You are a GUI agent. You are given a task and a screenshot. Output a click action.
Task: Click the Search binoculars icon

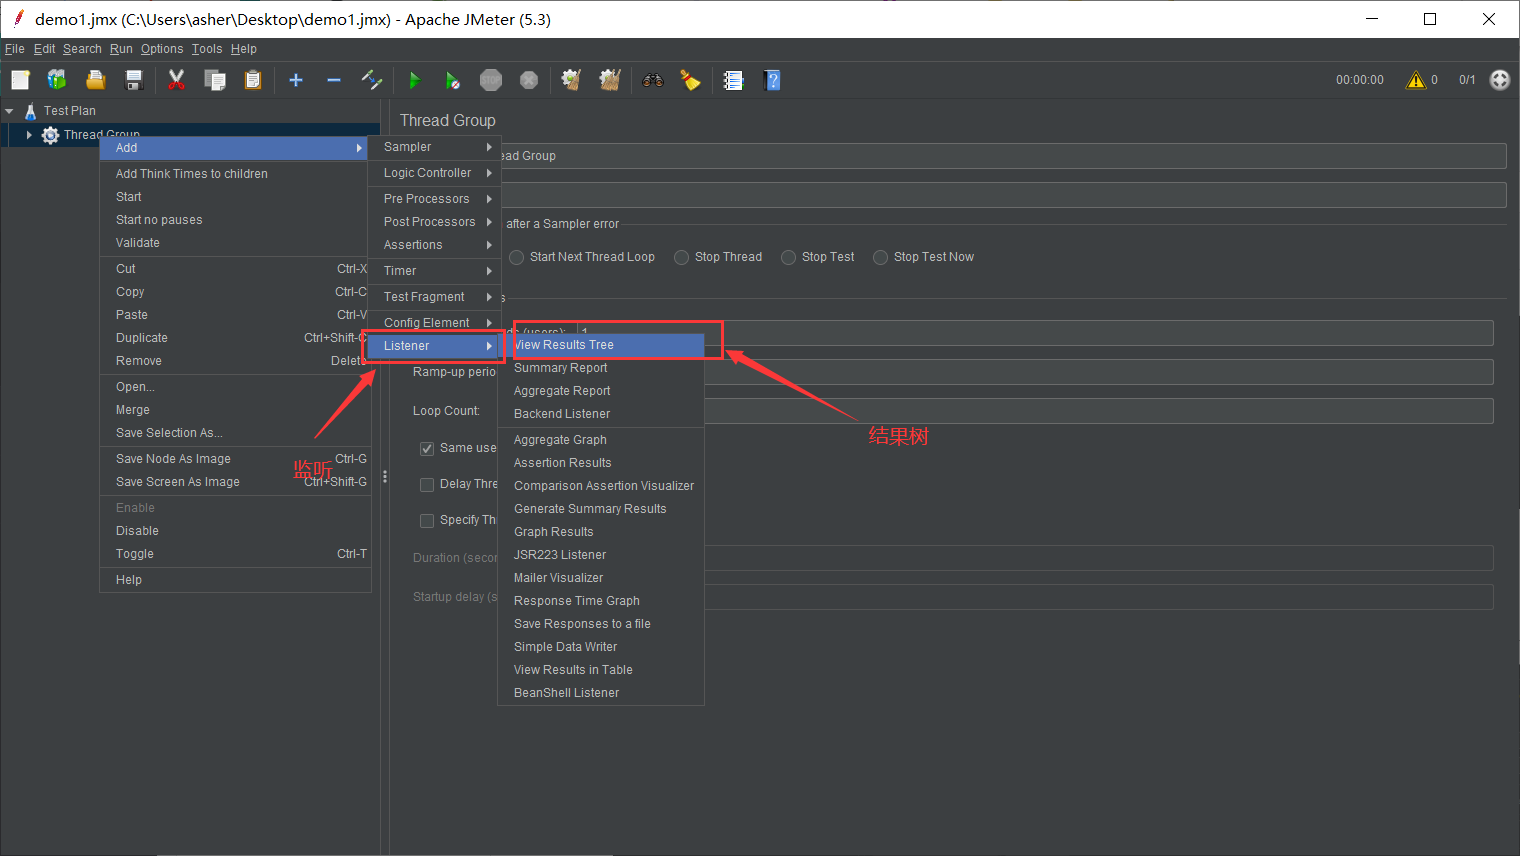(653, 80)
